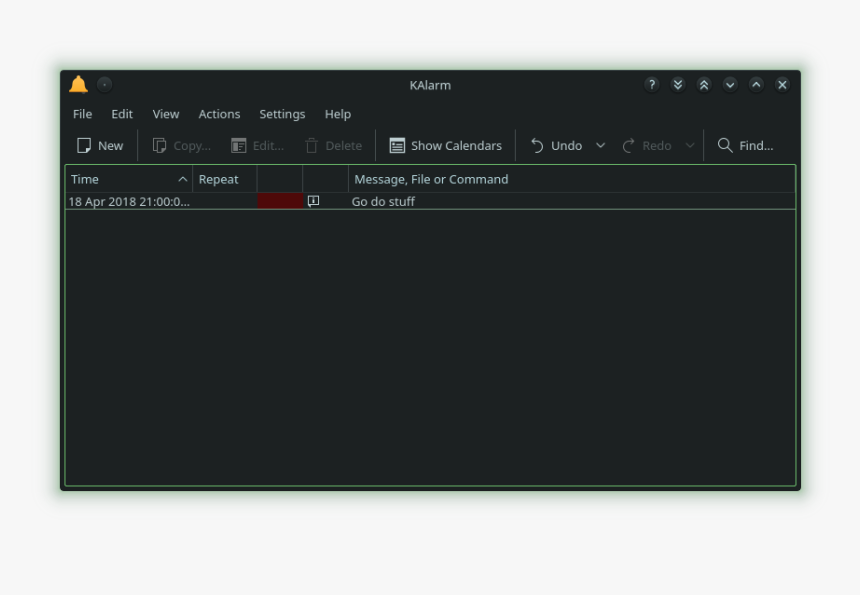Create a New alarm from toolbar
The width and height of the screenshot is (860, 595).
100,146
